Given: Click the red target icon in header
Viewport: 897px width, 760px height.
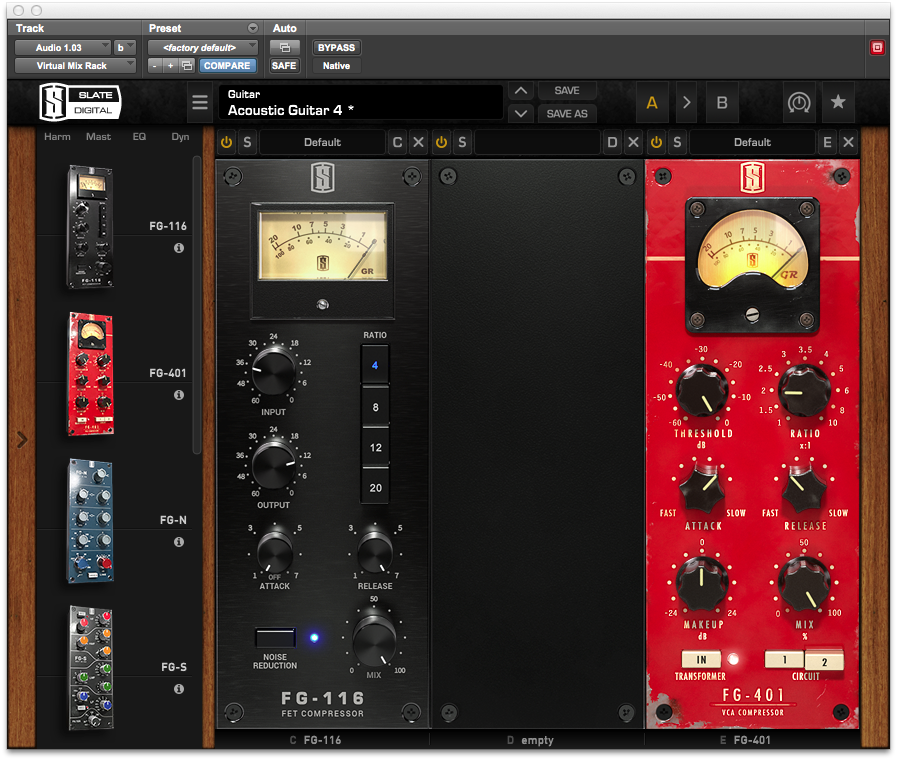Looking at the screenshot, I should tap(877, 47).
